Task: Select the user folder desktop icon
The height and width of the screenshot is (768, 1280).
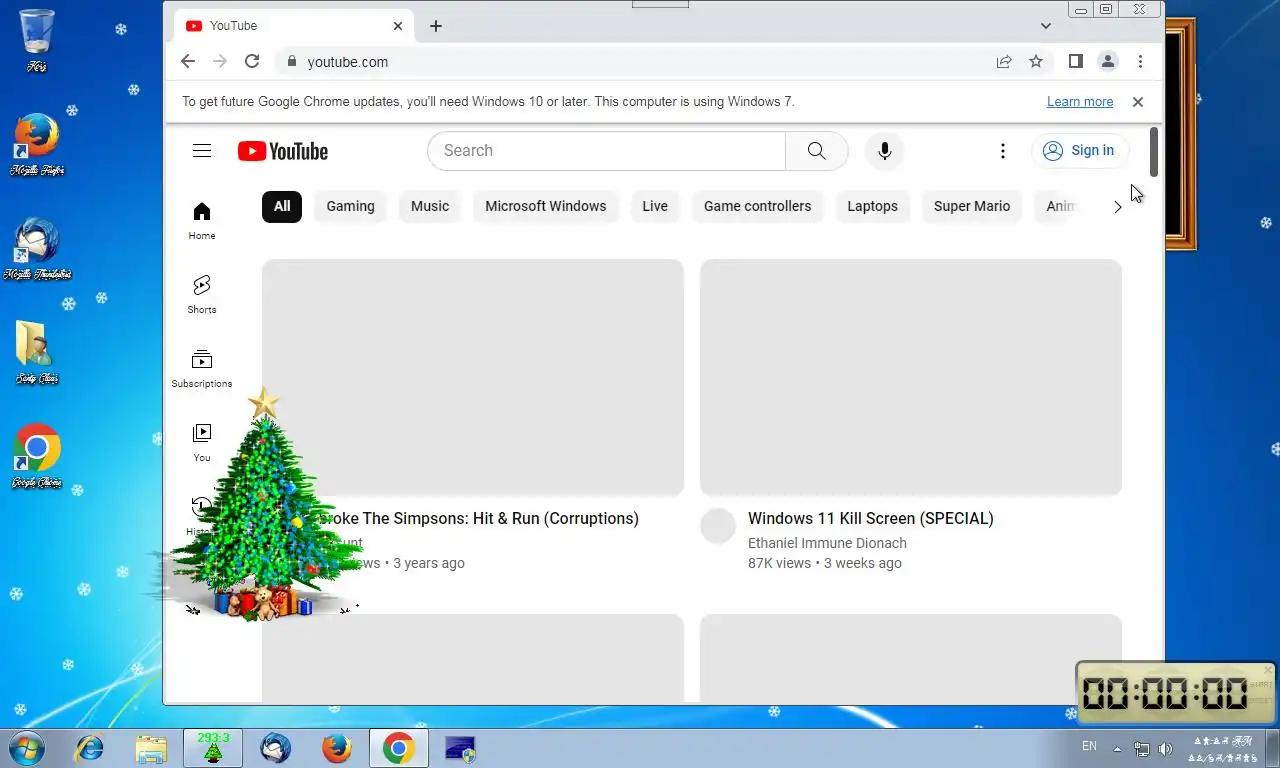Action: [37, 352]
